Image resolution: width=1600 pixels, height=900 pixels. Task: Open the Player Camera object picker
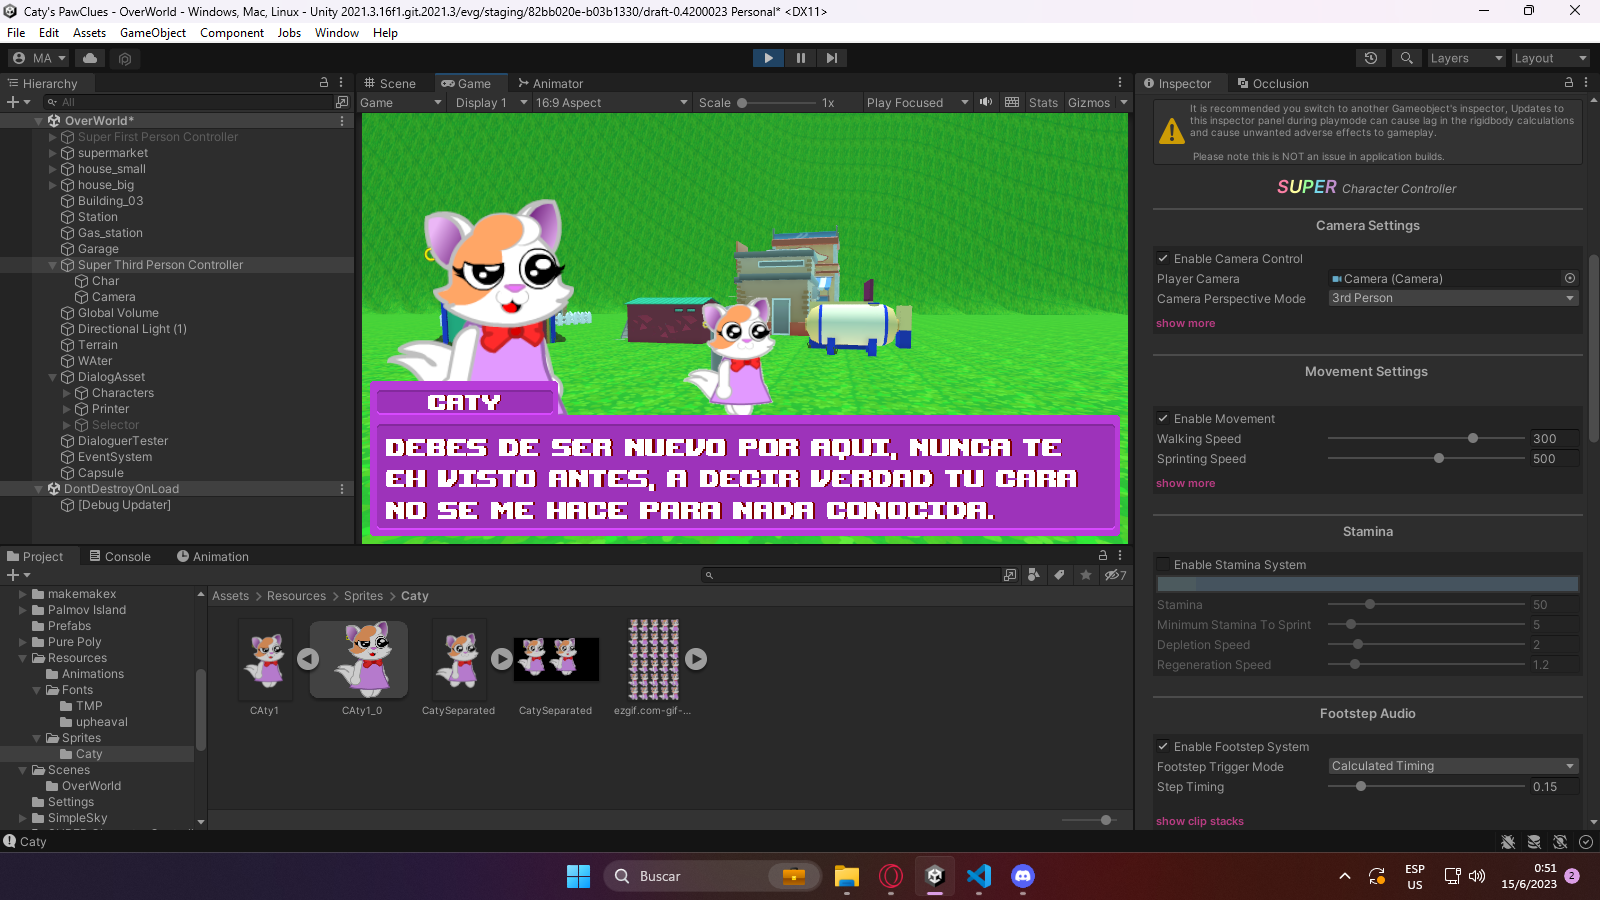tap(1569, 278)
